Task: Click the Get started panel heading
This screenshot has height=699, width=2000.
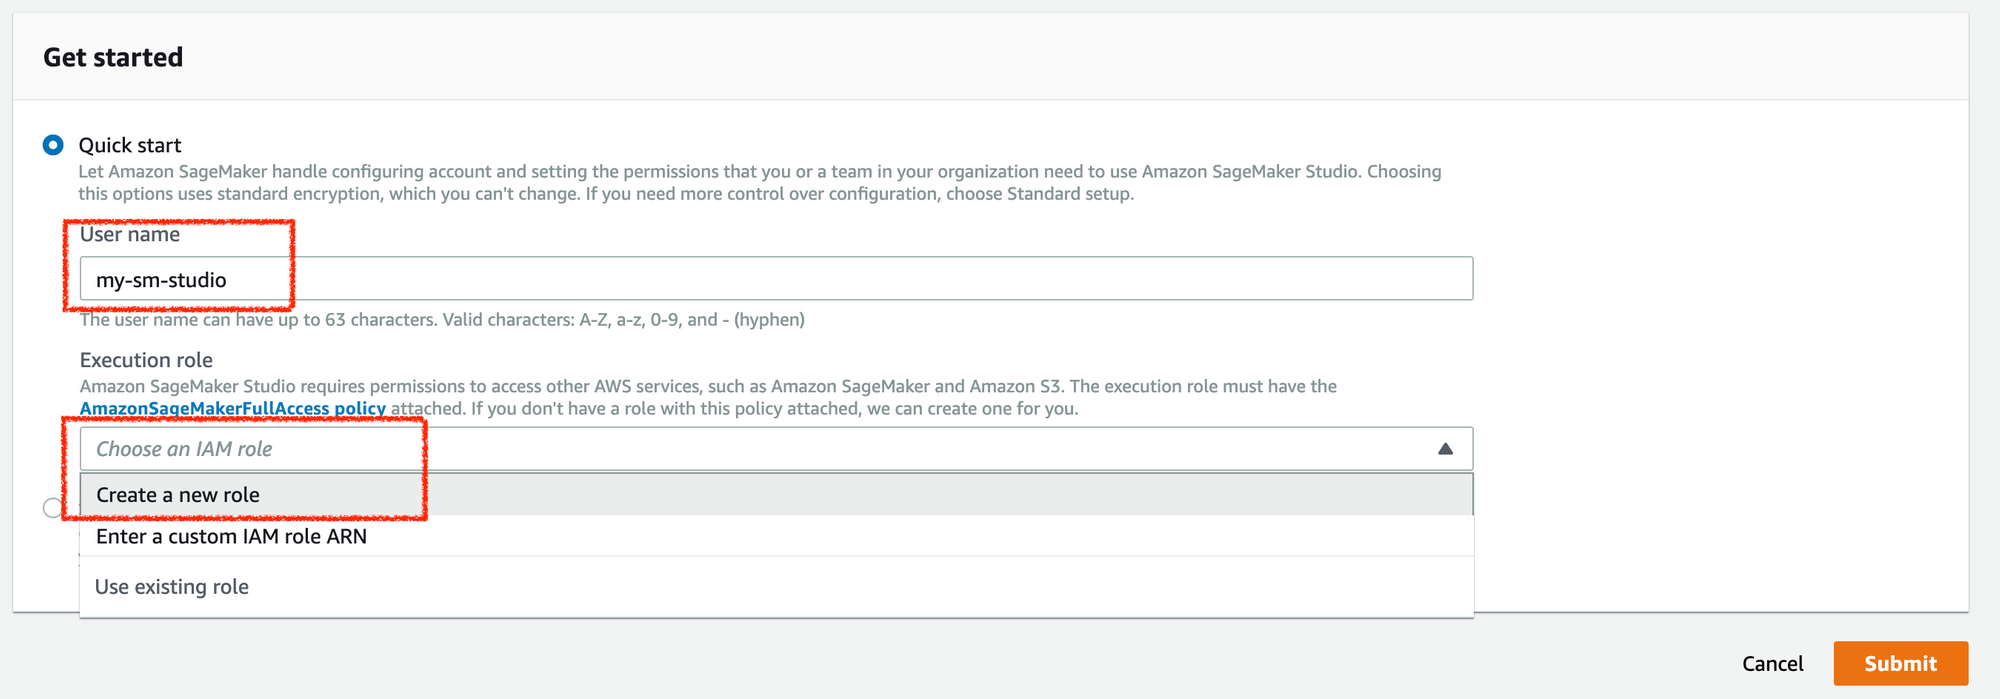Action: coord(113,58)
